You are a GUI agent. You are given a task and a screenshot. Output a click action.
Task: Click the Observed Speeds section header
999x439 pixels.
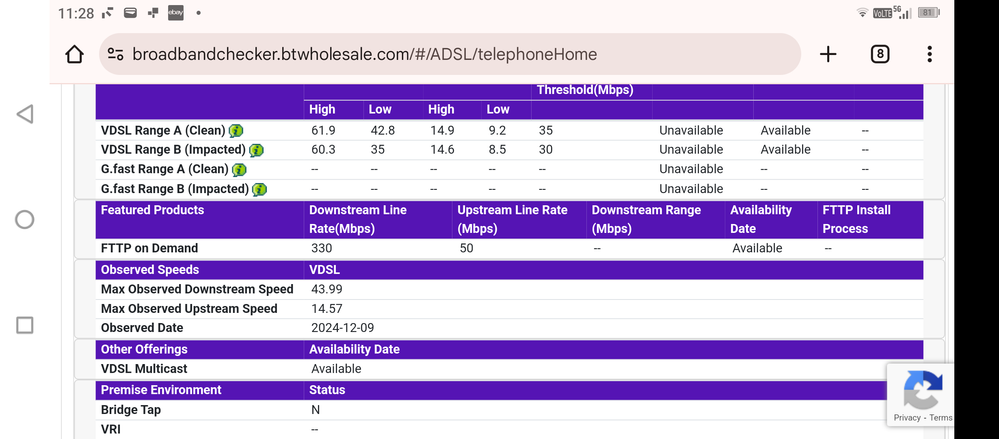click(x=149, y=270)
